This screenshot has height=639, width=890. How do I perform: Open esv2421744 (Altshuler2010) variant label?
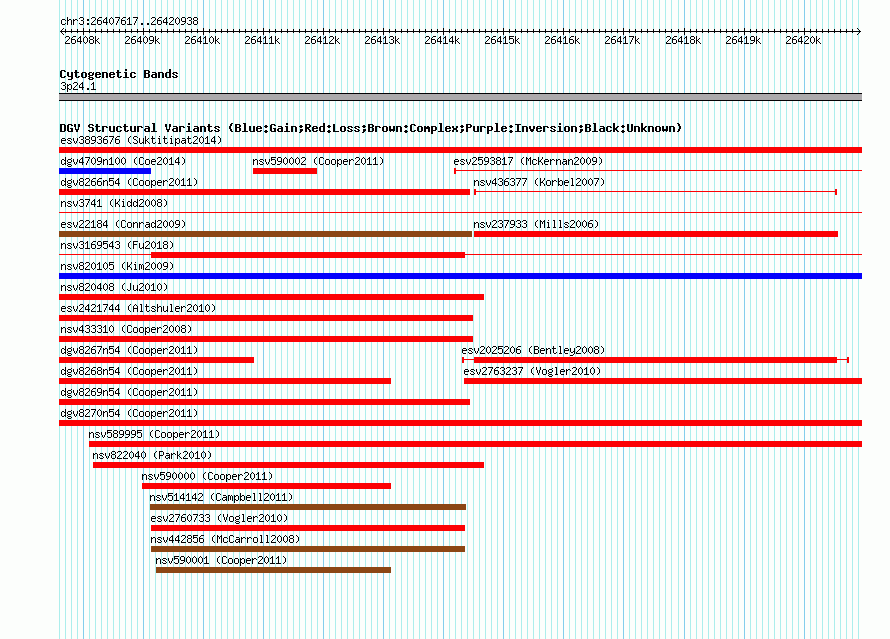(138, 308)
